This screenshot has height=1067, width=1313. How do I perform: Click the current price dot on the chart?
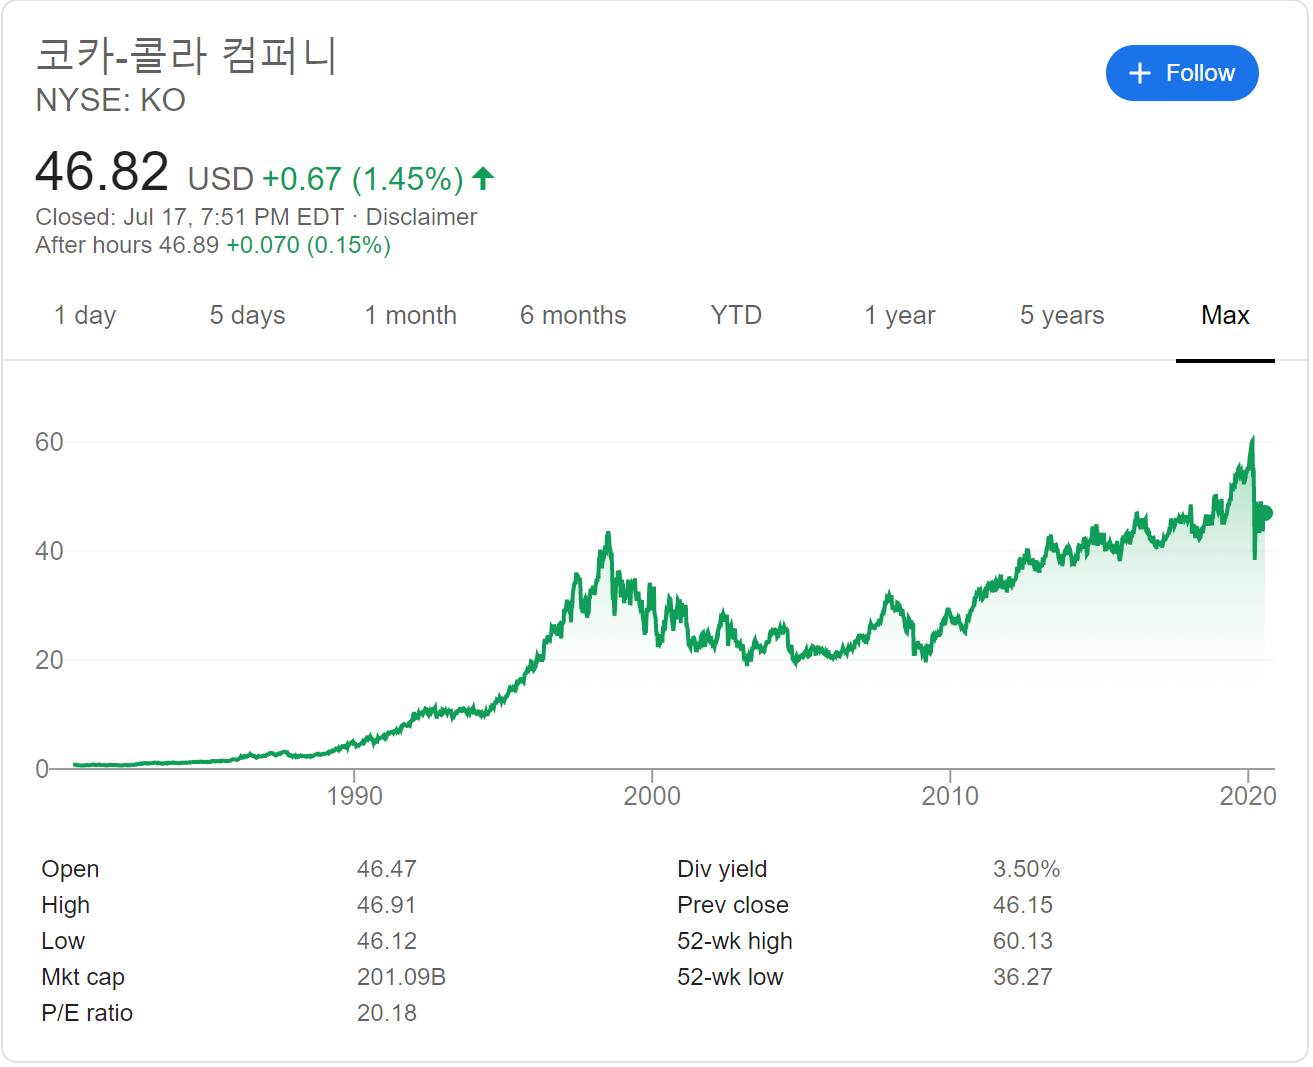click(1265, 513)
